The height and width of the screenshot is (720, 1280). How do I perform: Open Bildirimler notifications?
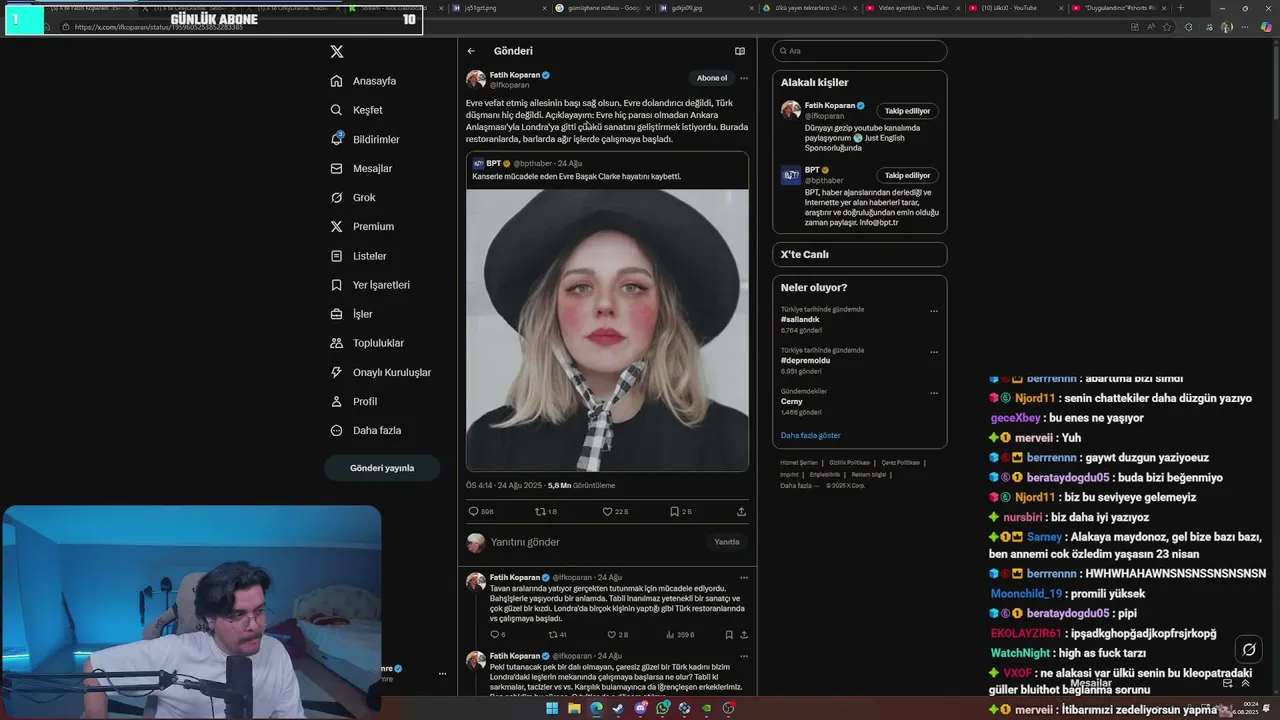[x=365, y=139]
